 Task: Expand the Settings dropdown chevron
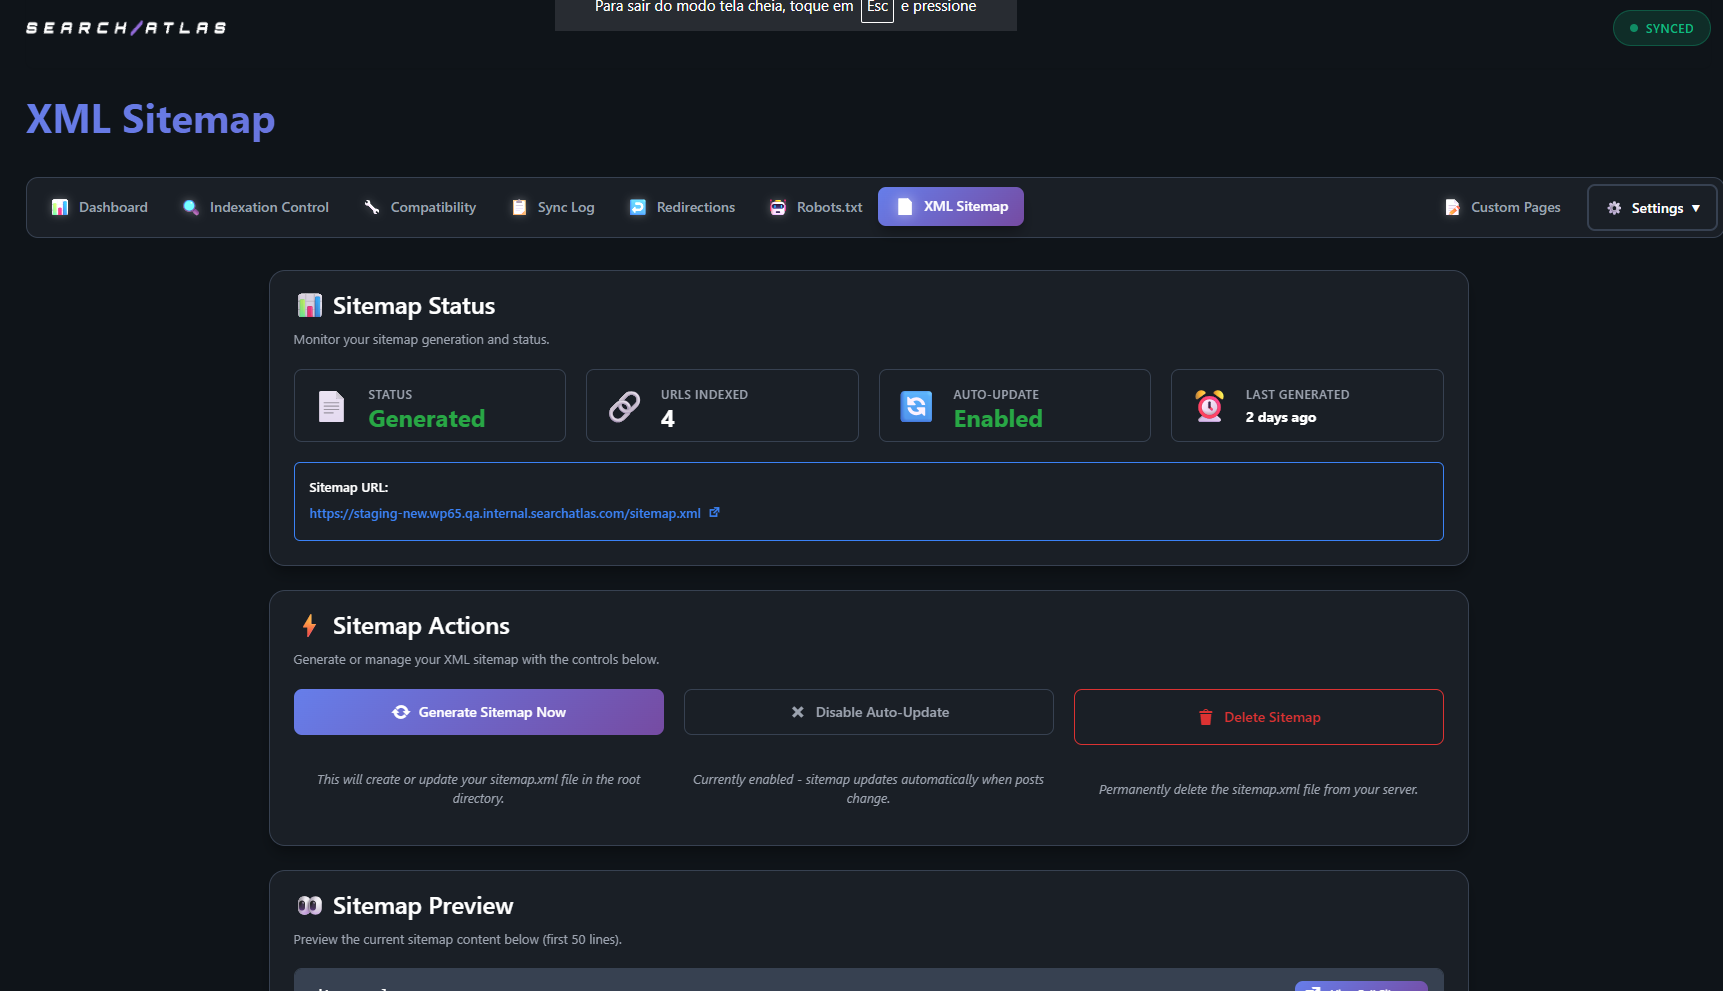coord(1697,208)
